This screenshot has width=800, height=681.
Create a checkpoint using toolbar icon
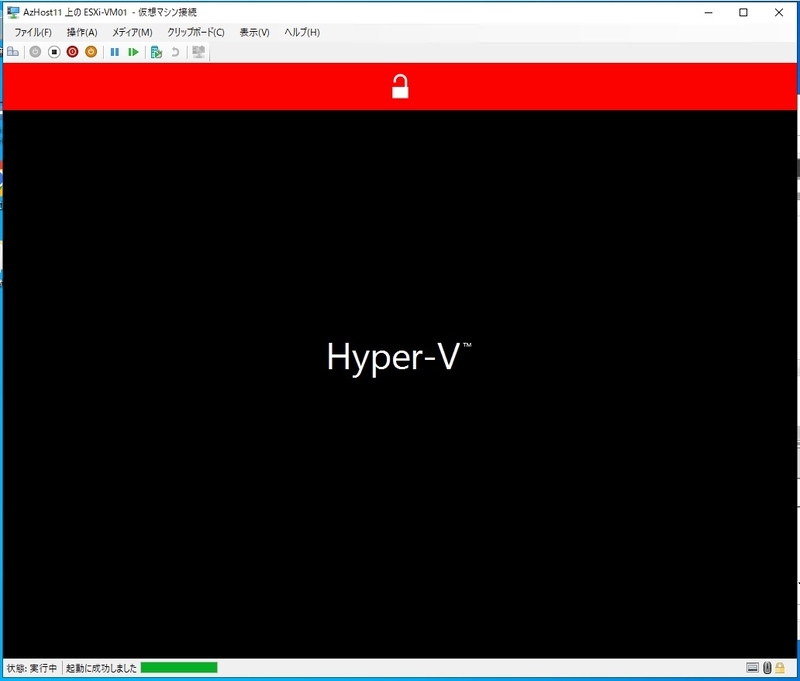pos(157,52)
